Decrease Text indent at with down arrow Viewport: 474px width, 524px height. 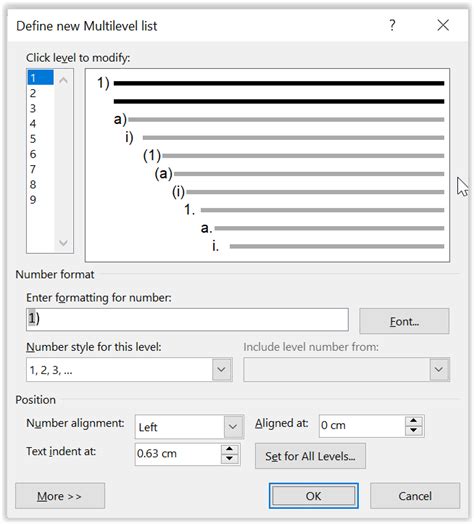(x=229, y=458)
